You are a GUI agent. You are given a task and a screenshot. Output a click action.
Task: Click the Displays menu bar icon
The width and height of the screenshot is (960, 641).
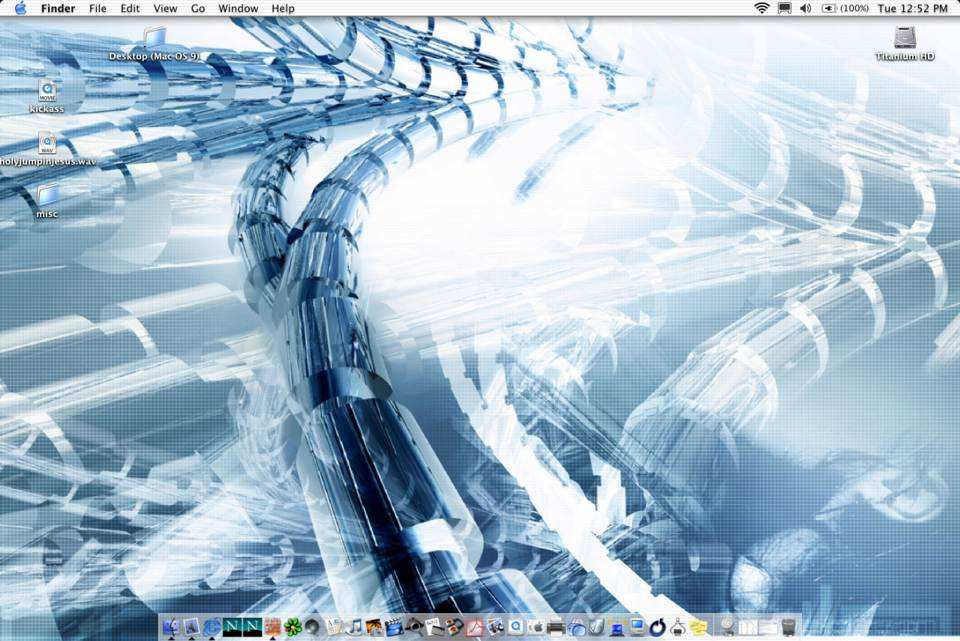(784, 8)
